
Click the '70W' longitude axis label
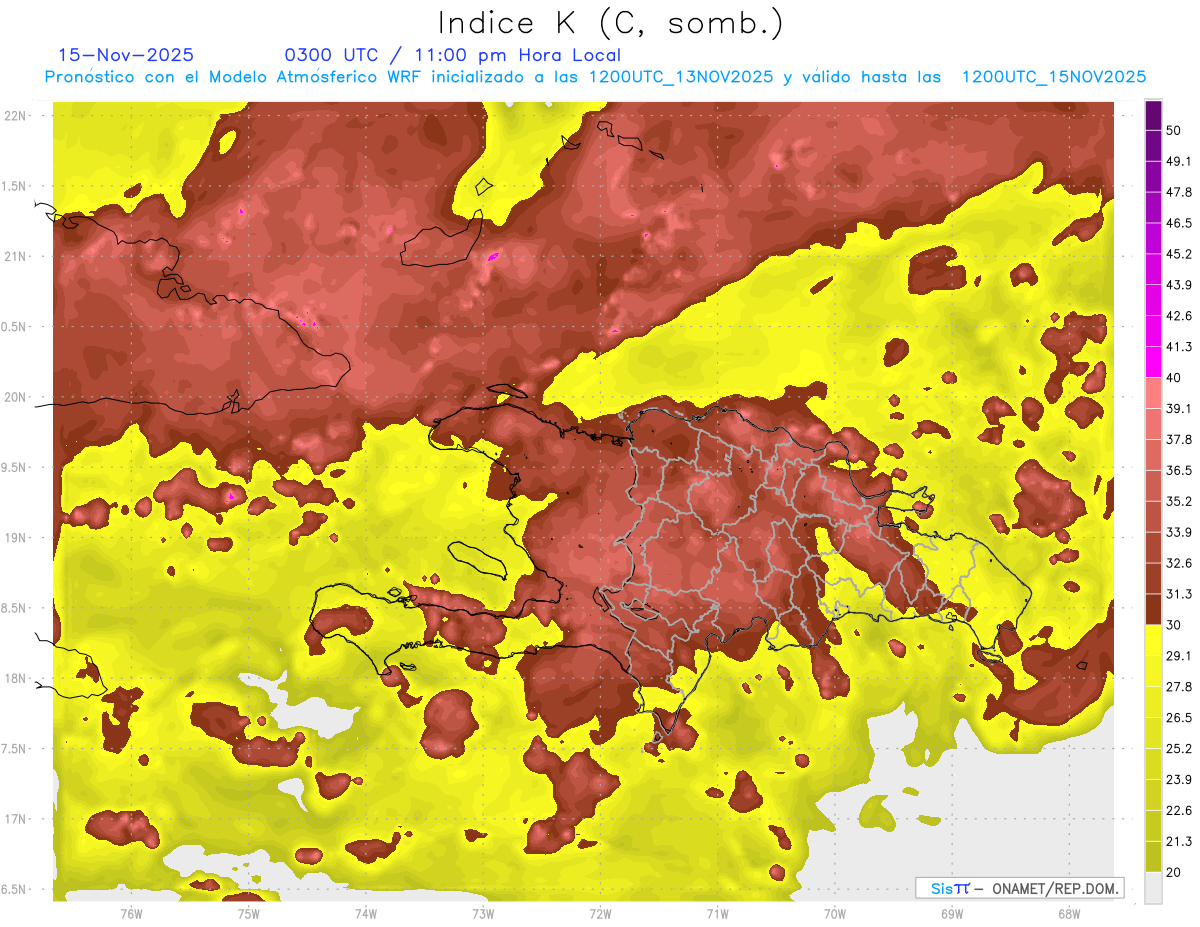pyautogui.click(x=834, y=914)
